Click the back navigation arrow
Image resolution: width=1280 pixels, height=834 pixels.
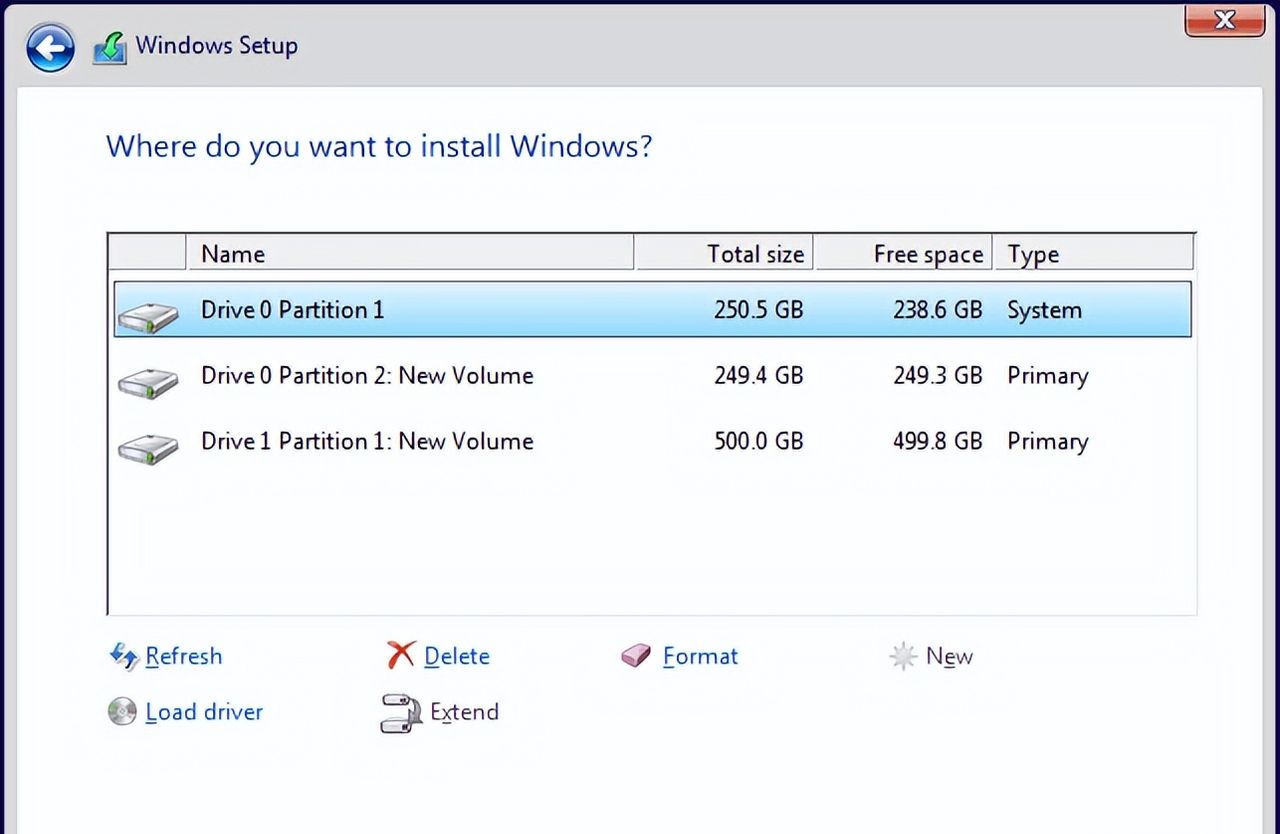[x=49, y=47]
